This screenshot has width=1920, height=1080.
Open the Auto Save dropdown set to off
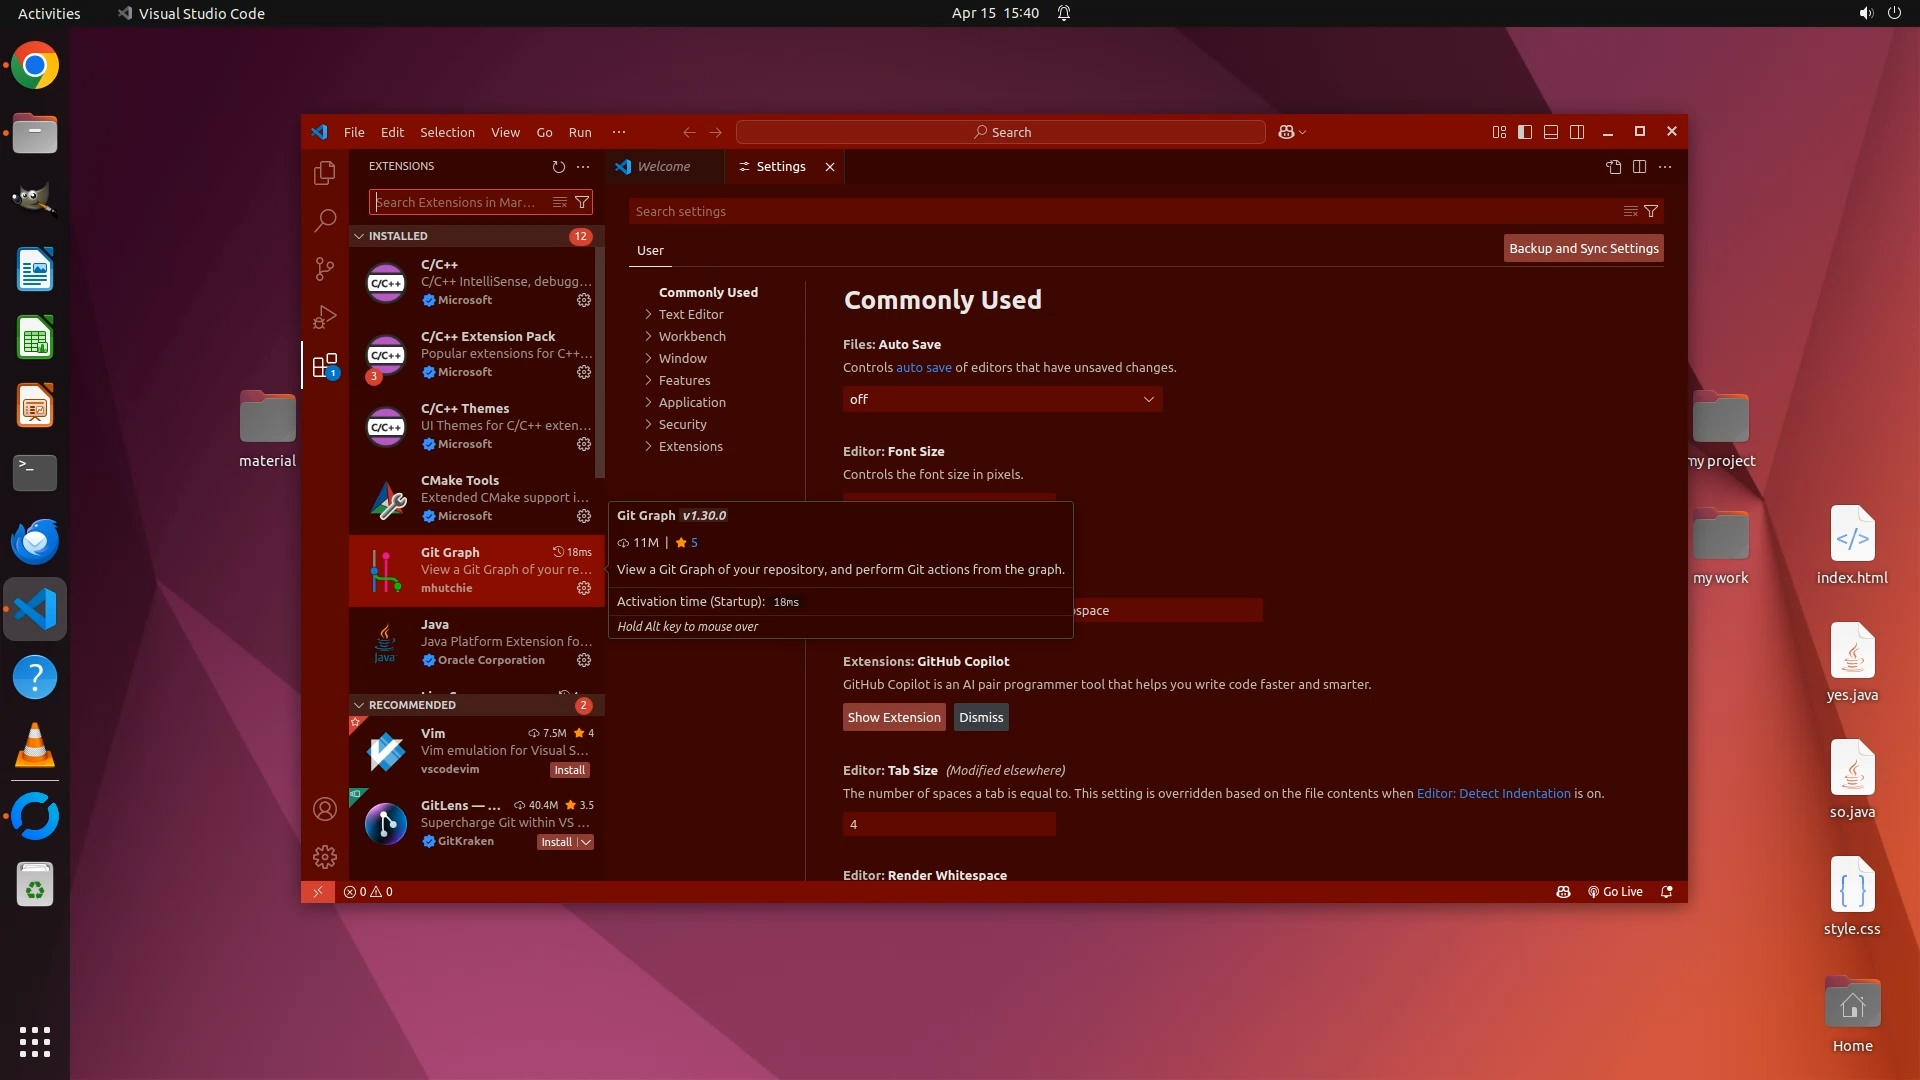point(1001,399)
